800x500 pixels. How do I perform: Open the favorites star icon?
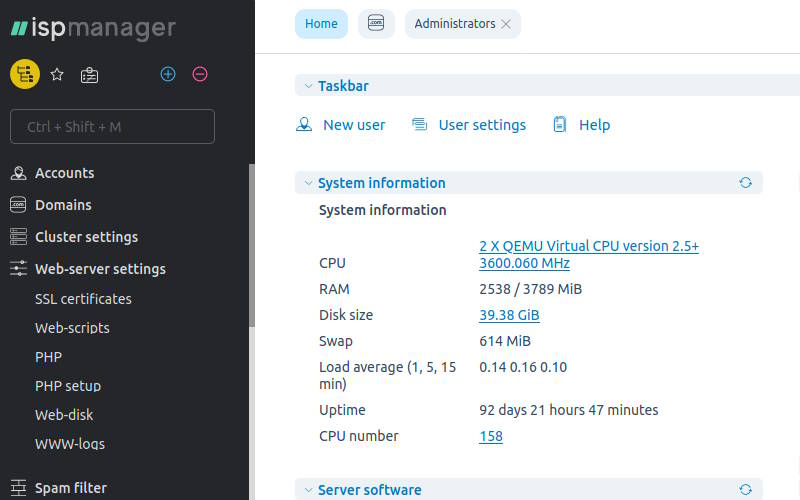click(x=57, y=74)
